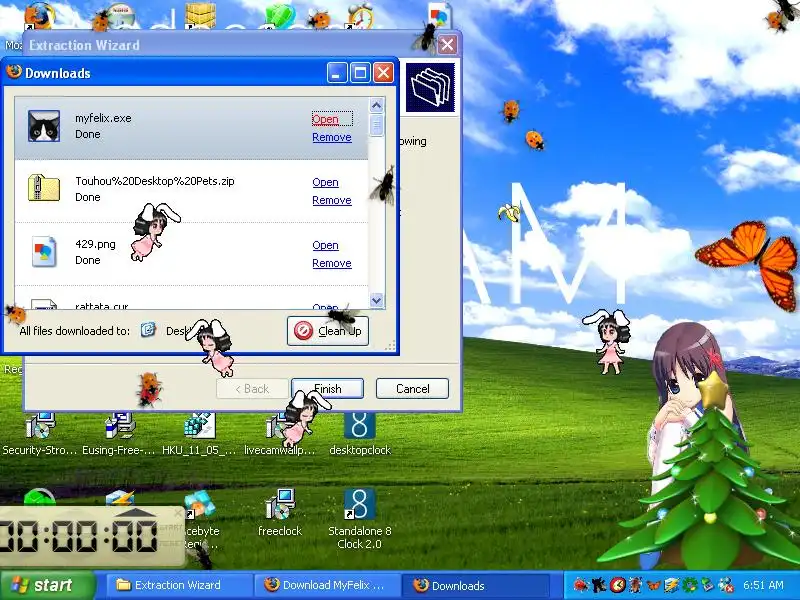Click the taskbar clock showing 6:51 AM

(x=763, y=585)
